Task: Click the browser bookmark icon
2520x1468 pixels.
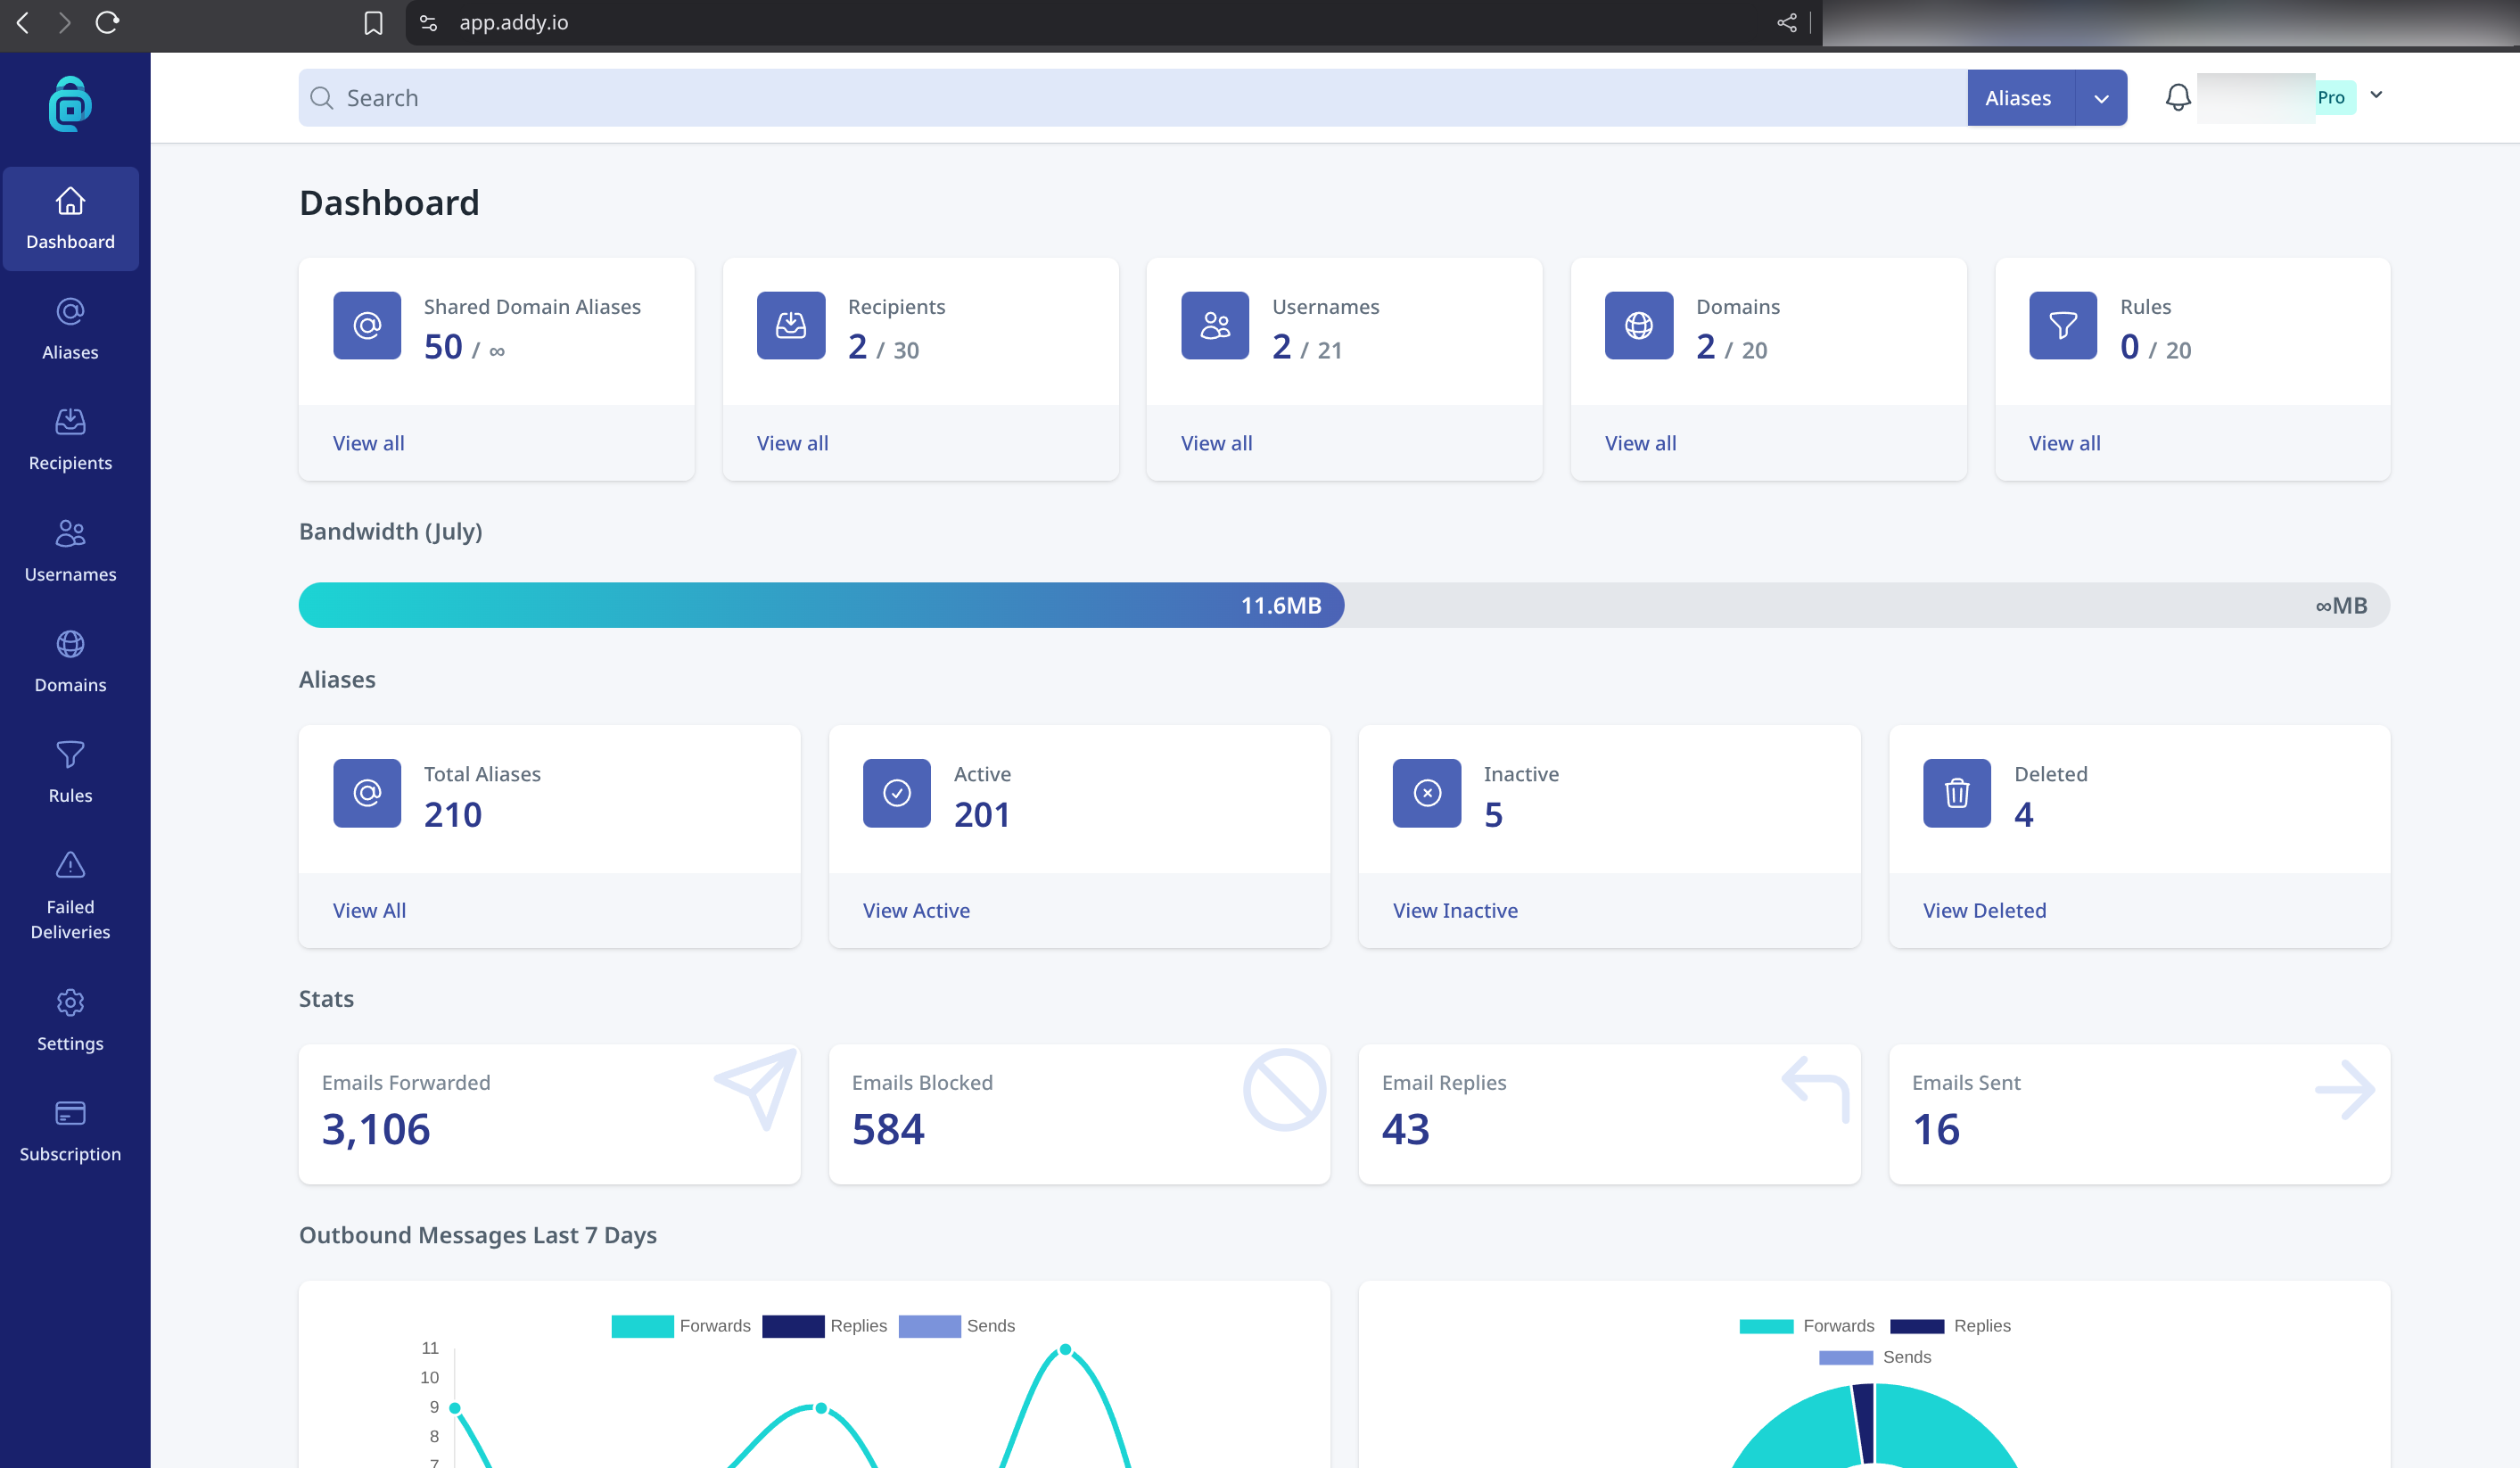Action: point(373,23)
